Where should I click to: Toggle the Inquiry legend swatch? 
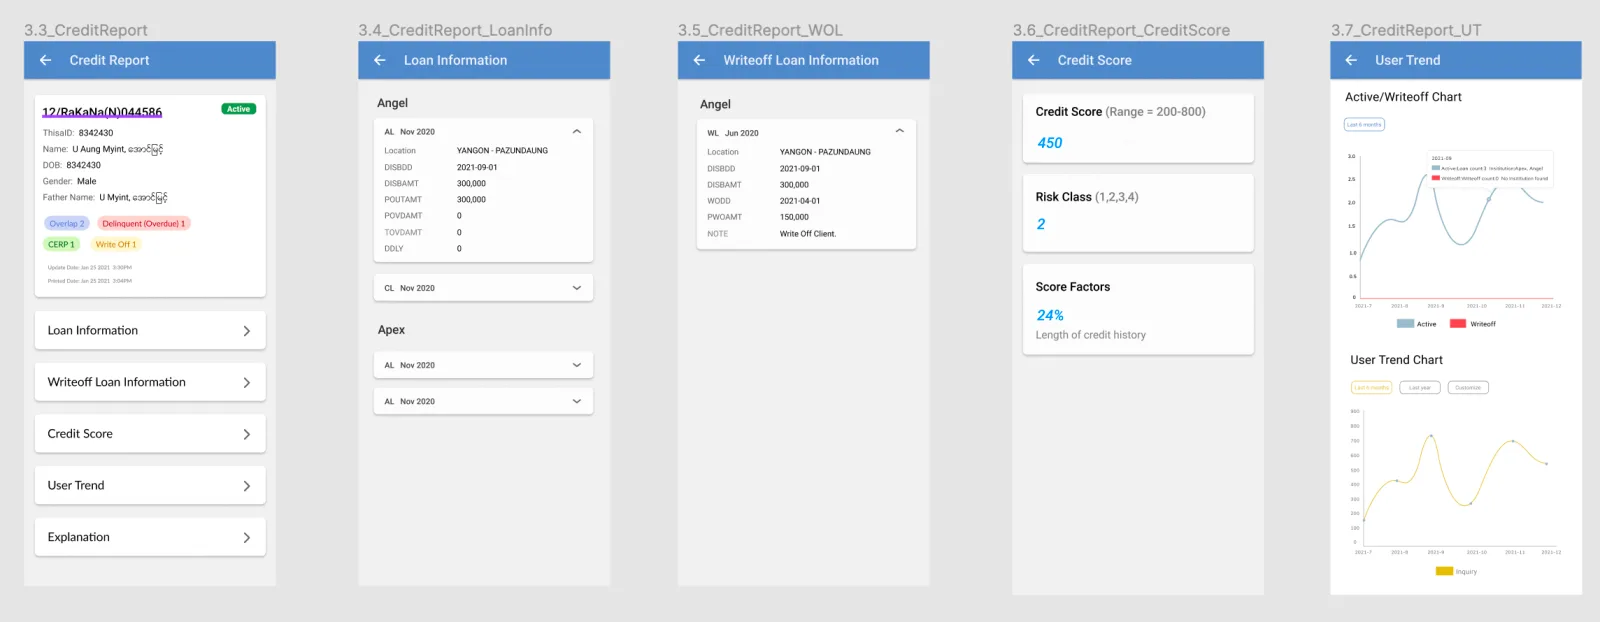pyautogui.click(x=1444, y=572)
